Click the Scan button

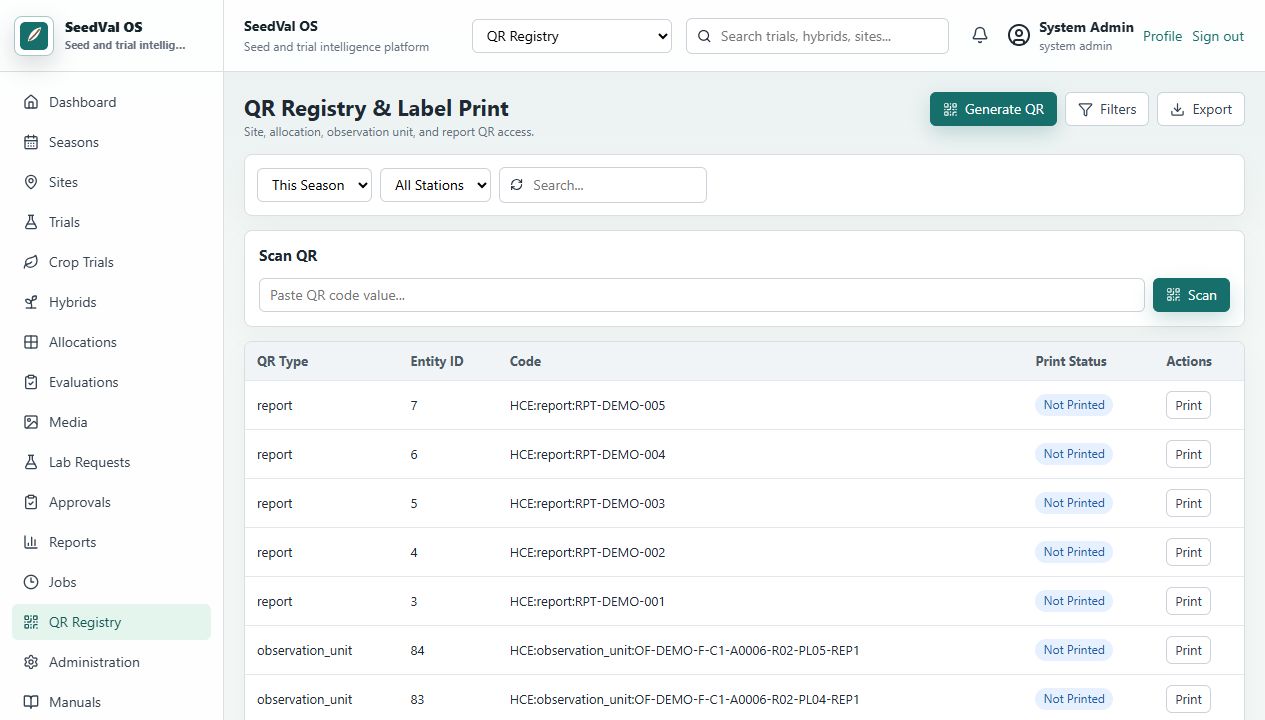1191,295
